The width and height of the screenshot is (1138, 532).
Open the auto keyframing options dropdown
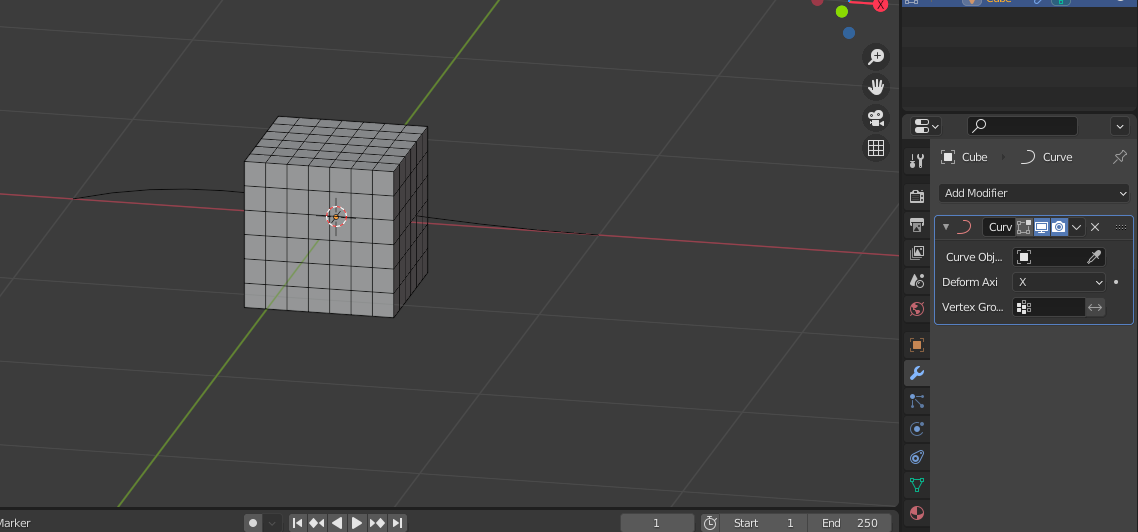[272, 523]
